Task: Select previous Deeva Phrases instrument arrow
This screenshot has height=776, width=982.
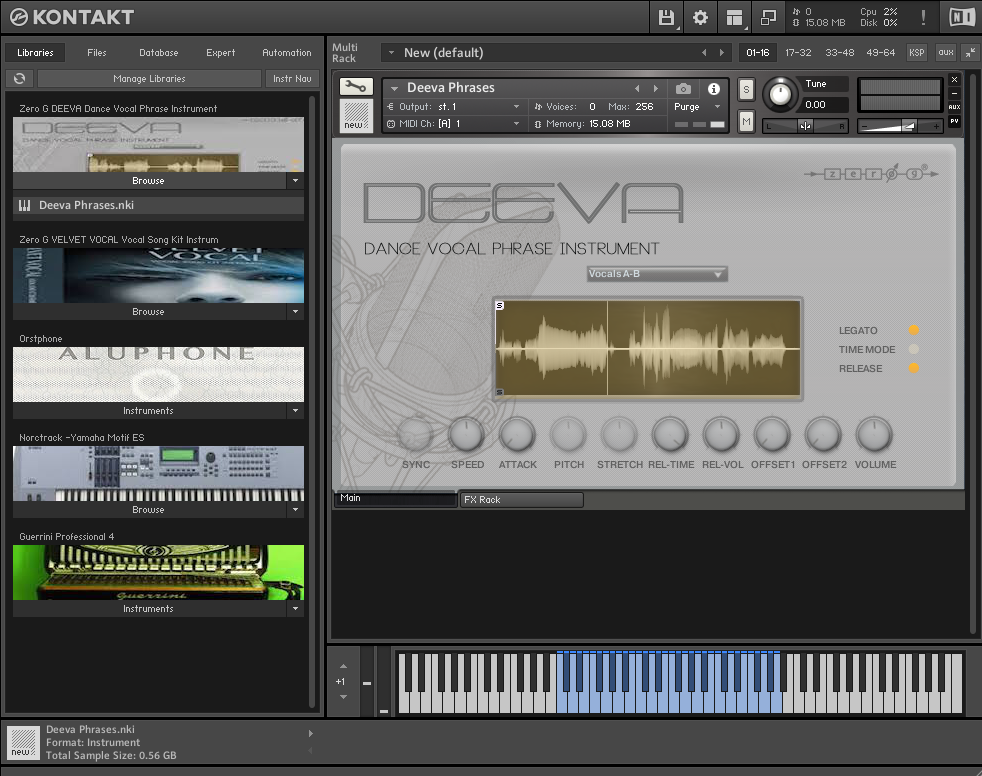Action: click(637, 88)
